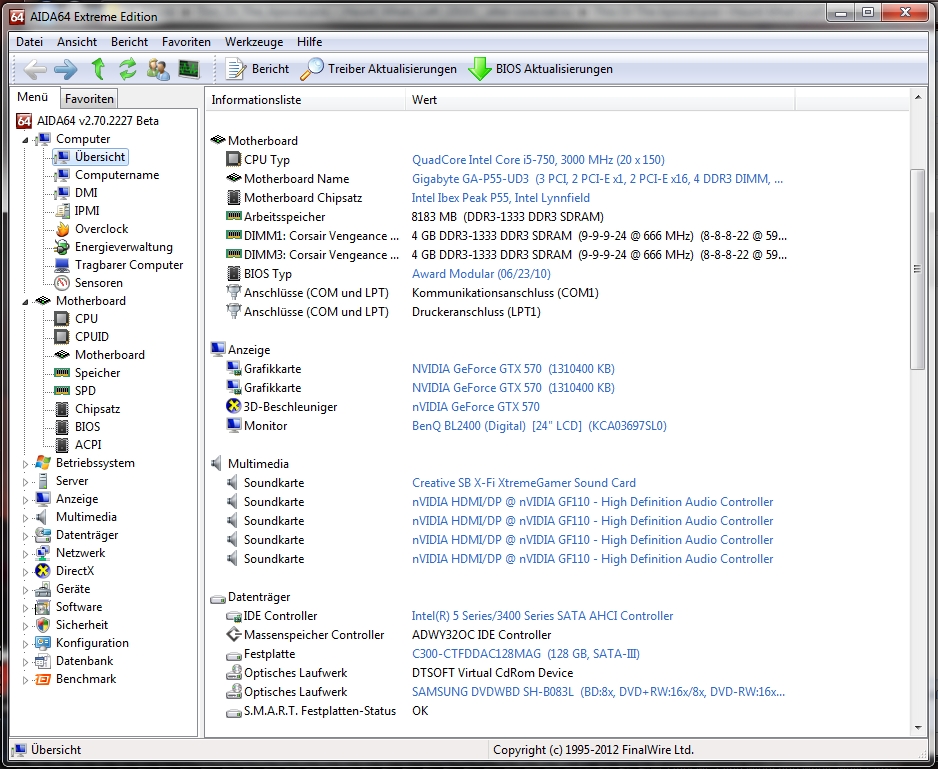Click the Overclock flame icon
The image size is (938, 769).
[62, 229]
